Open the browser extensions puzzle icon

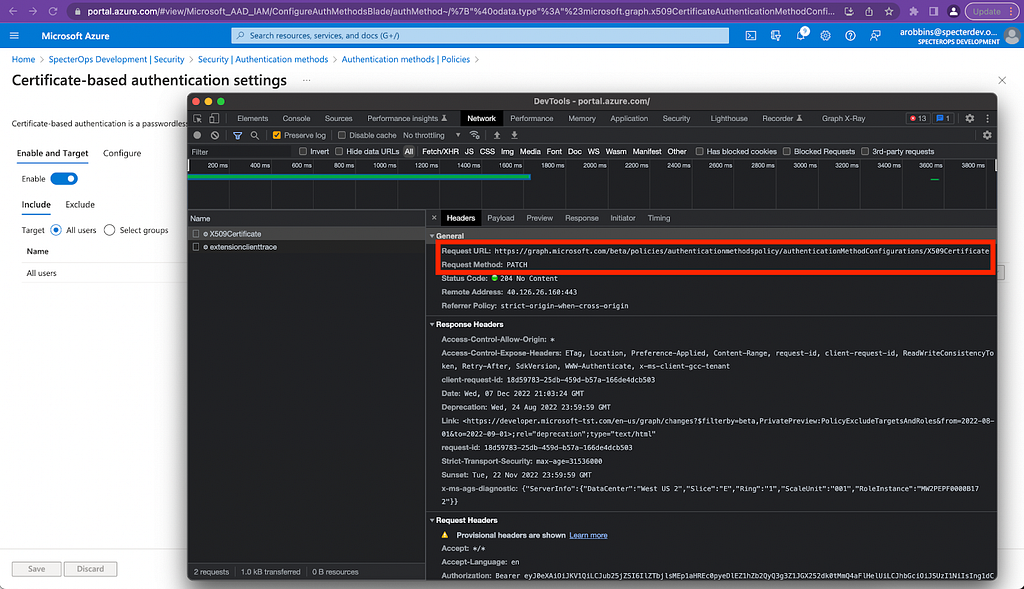914,11
